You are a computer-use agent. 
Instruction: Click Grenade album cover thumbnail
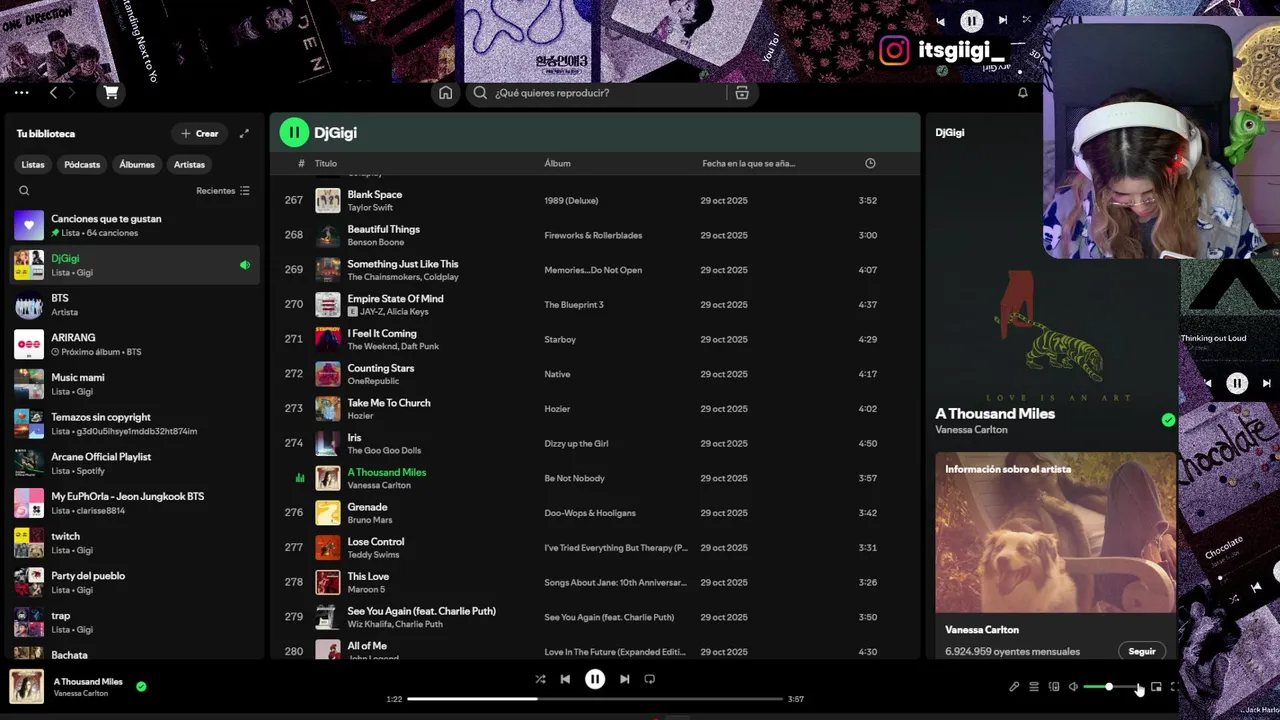pos(328,513)
